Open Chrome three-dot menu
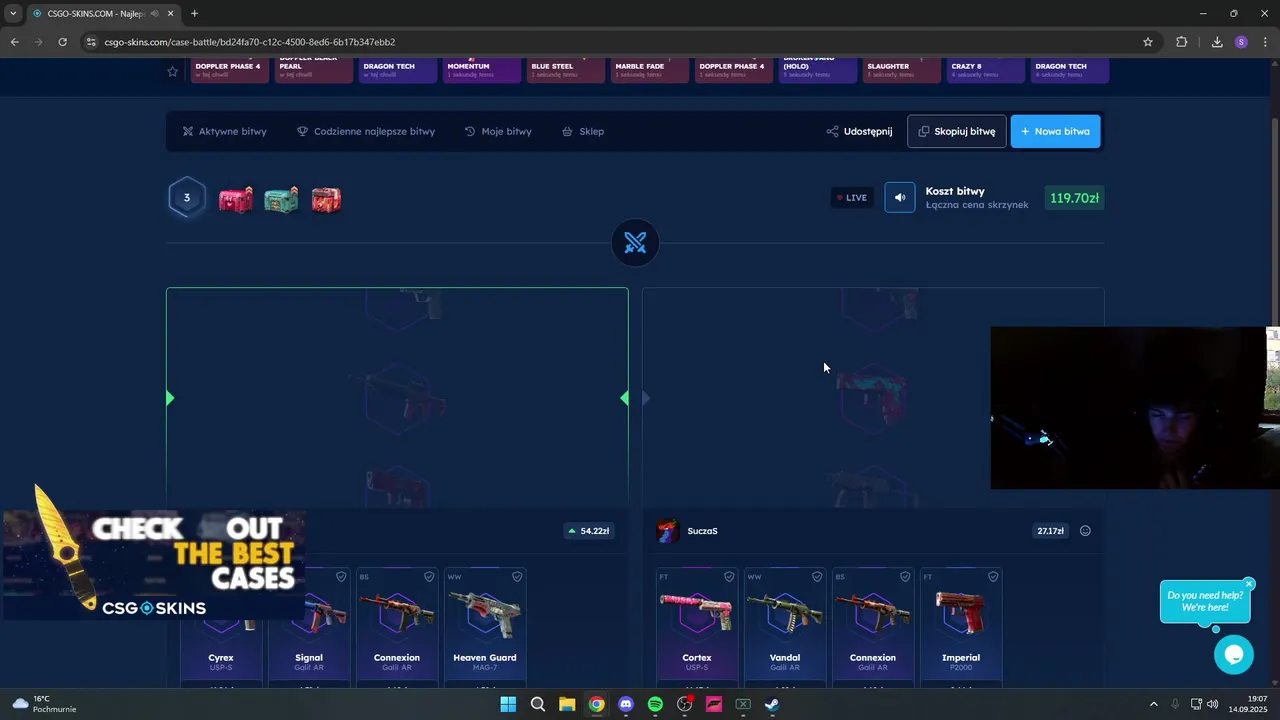The height and width of the screenshot is (720, 1280). (x=1266, y=42)
